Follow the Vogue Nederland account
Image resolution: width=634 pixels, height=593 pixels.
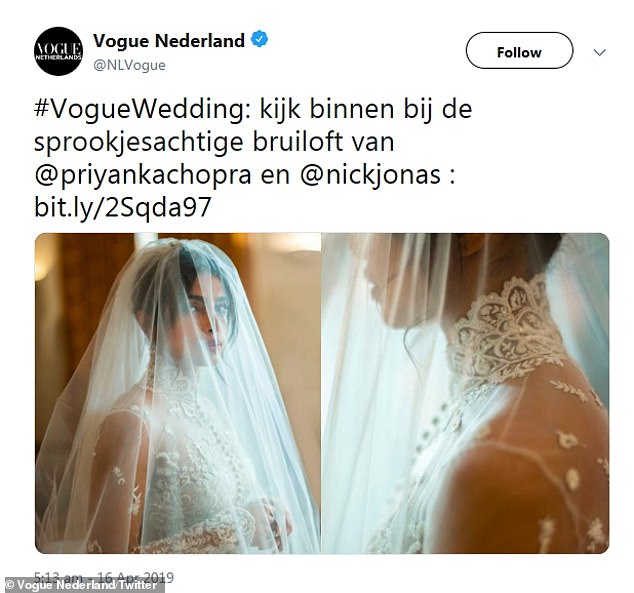coord(519,51)
